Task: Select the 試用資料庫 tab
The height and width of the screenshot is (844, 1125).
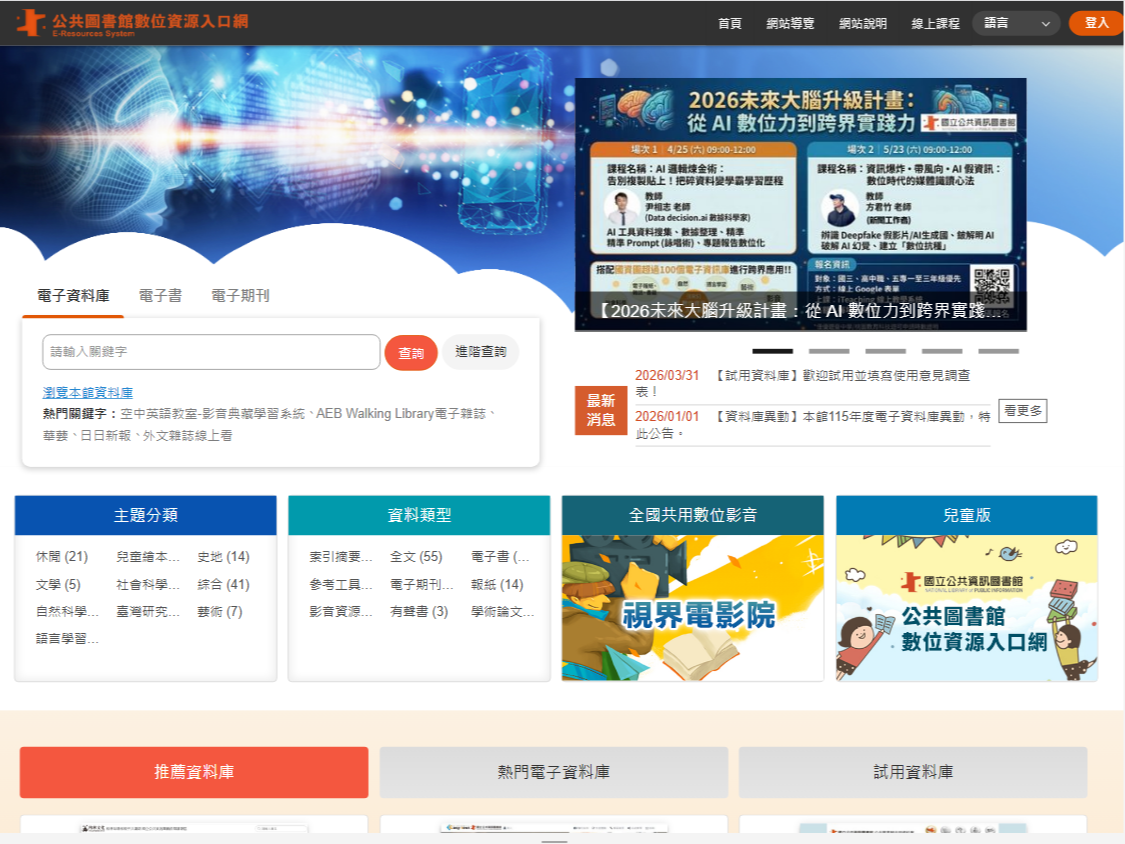Action: (x=911, y=772)
